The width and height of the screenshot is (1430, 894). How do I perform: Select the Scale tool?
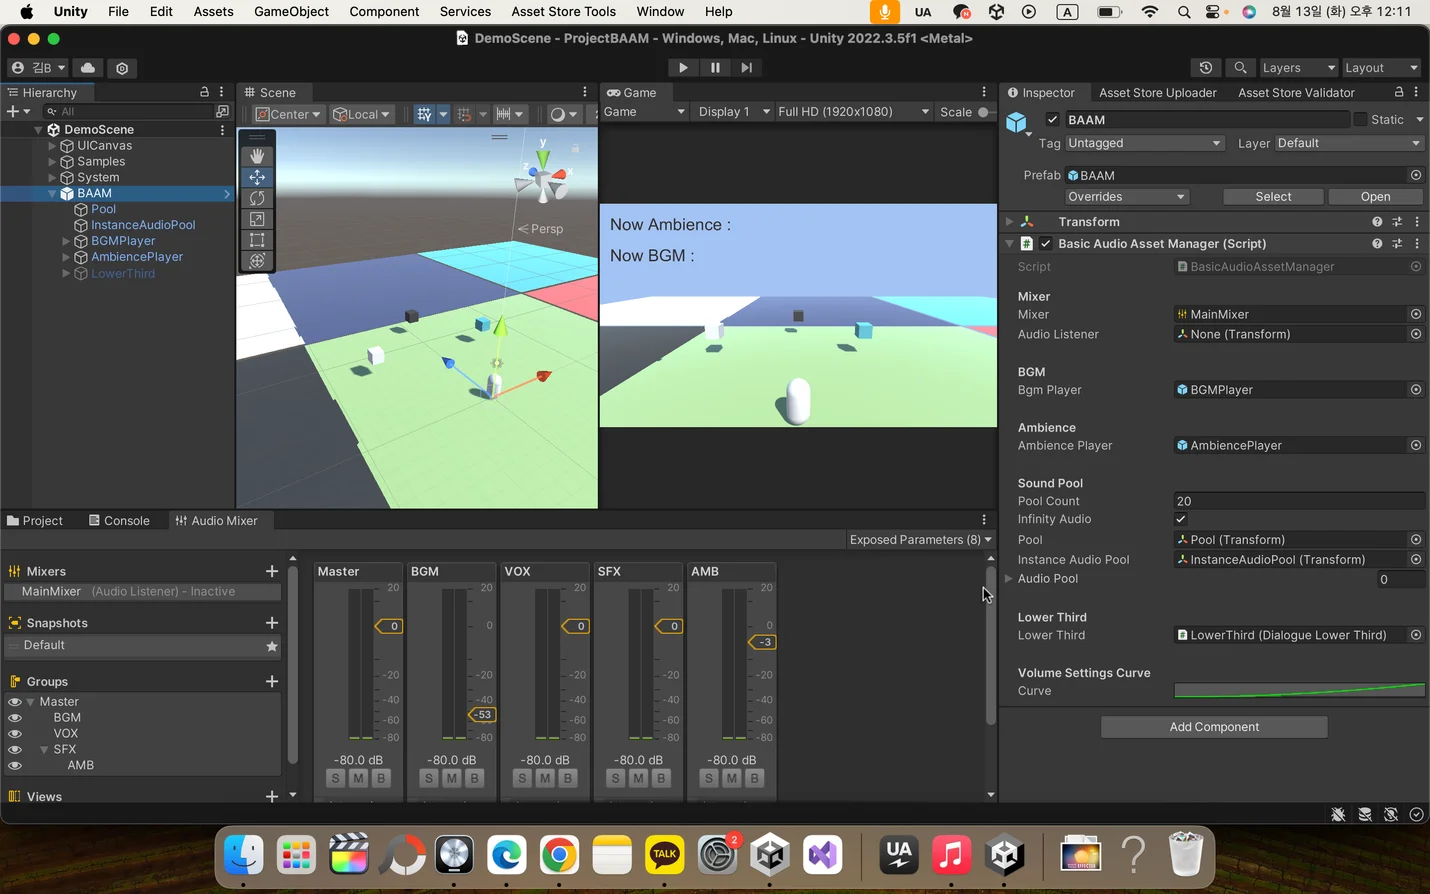[257, 219]
